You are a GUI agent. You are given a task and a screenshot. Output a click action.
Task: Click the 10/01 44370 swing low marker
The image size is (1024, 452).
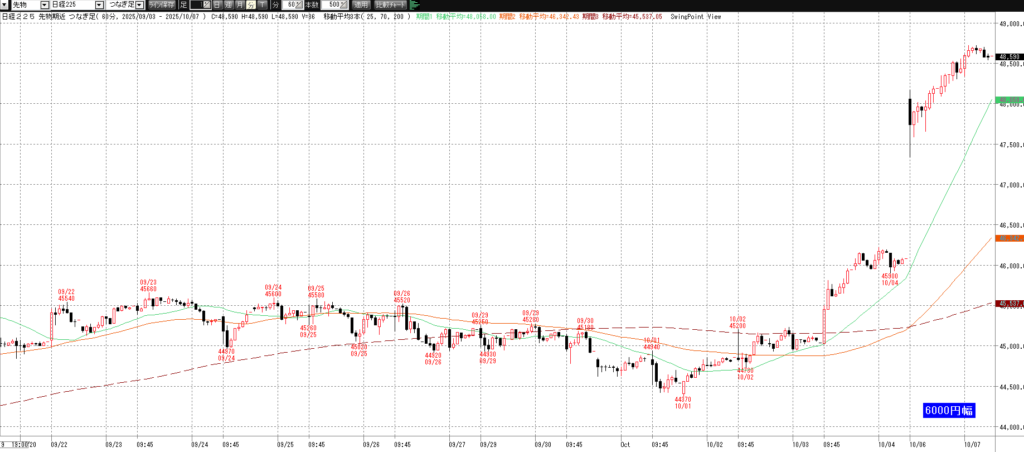pyautogui.click(x=684, y=403)
